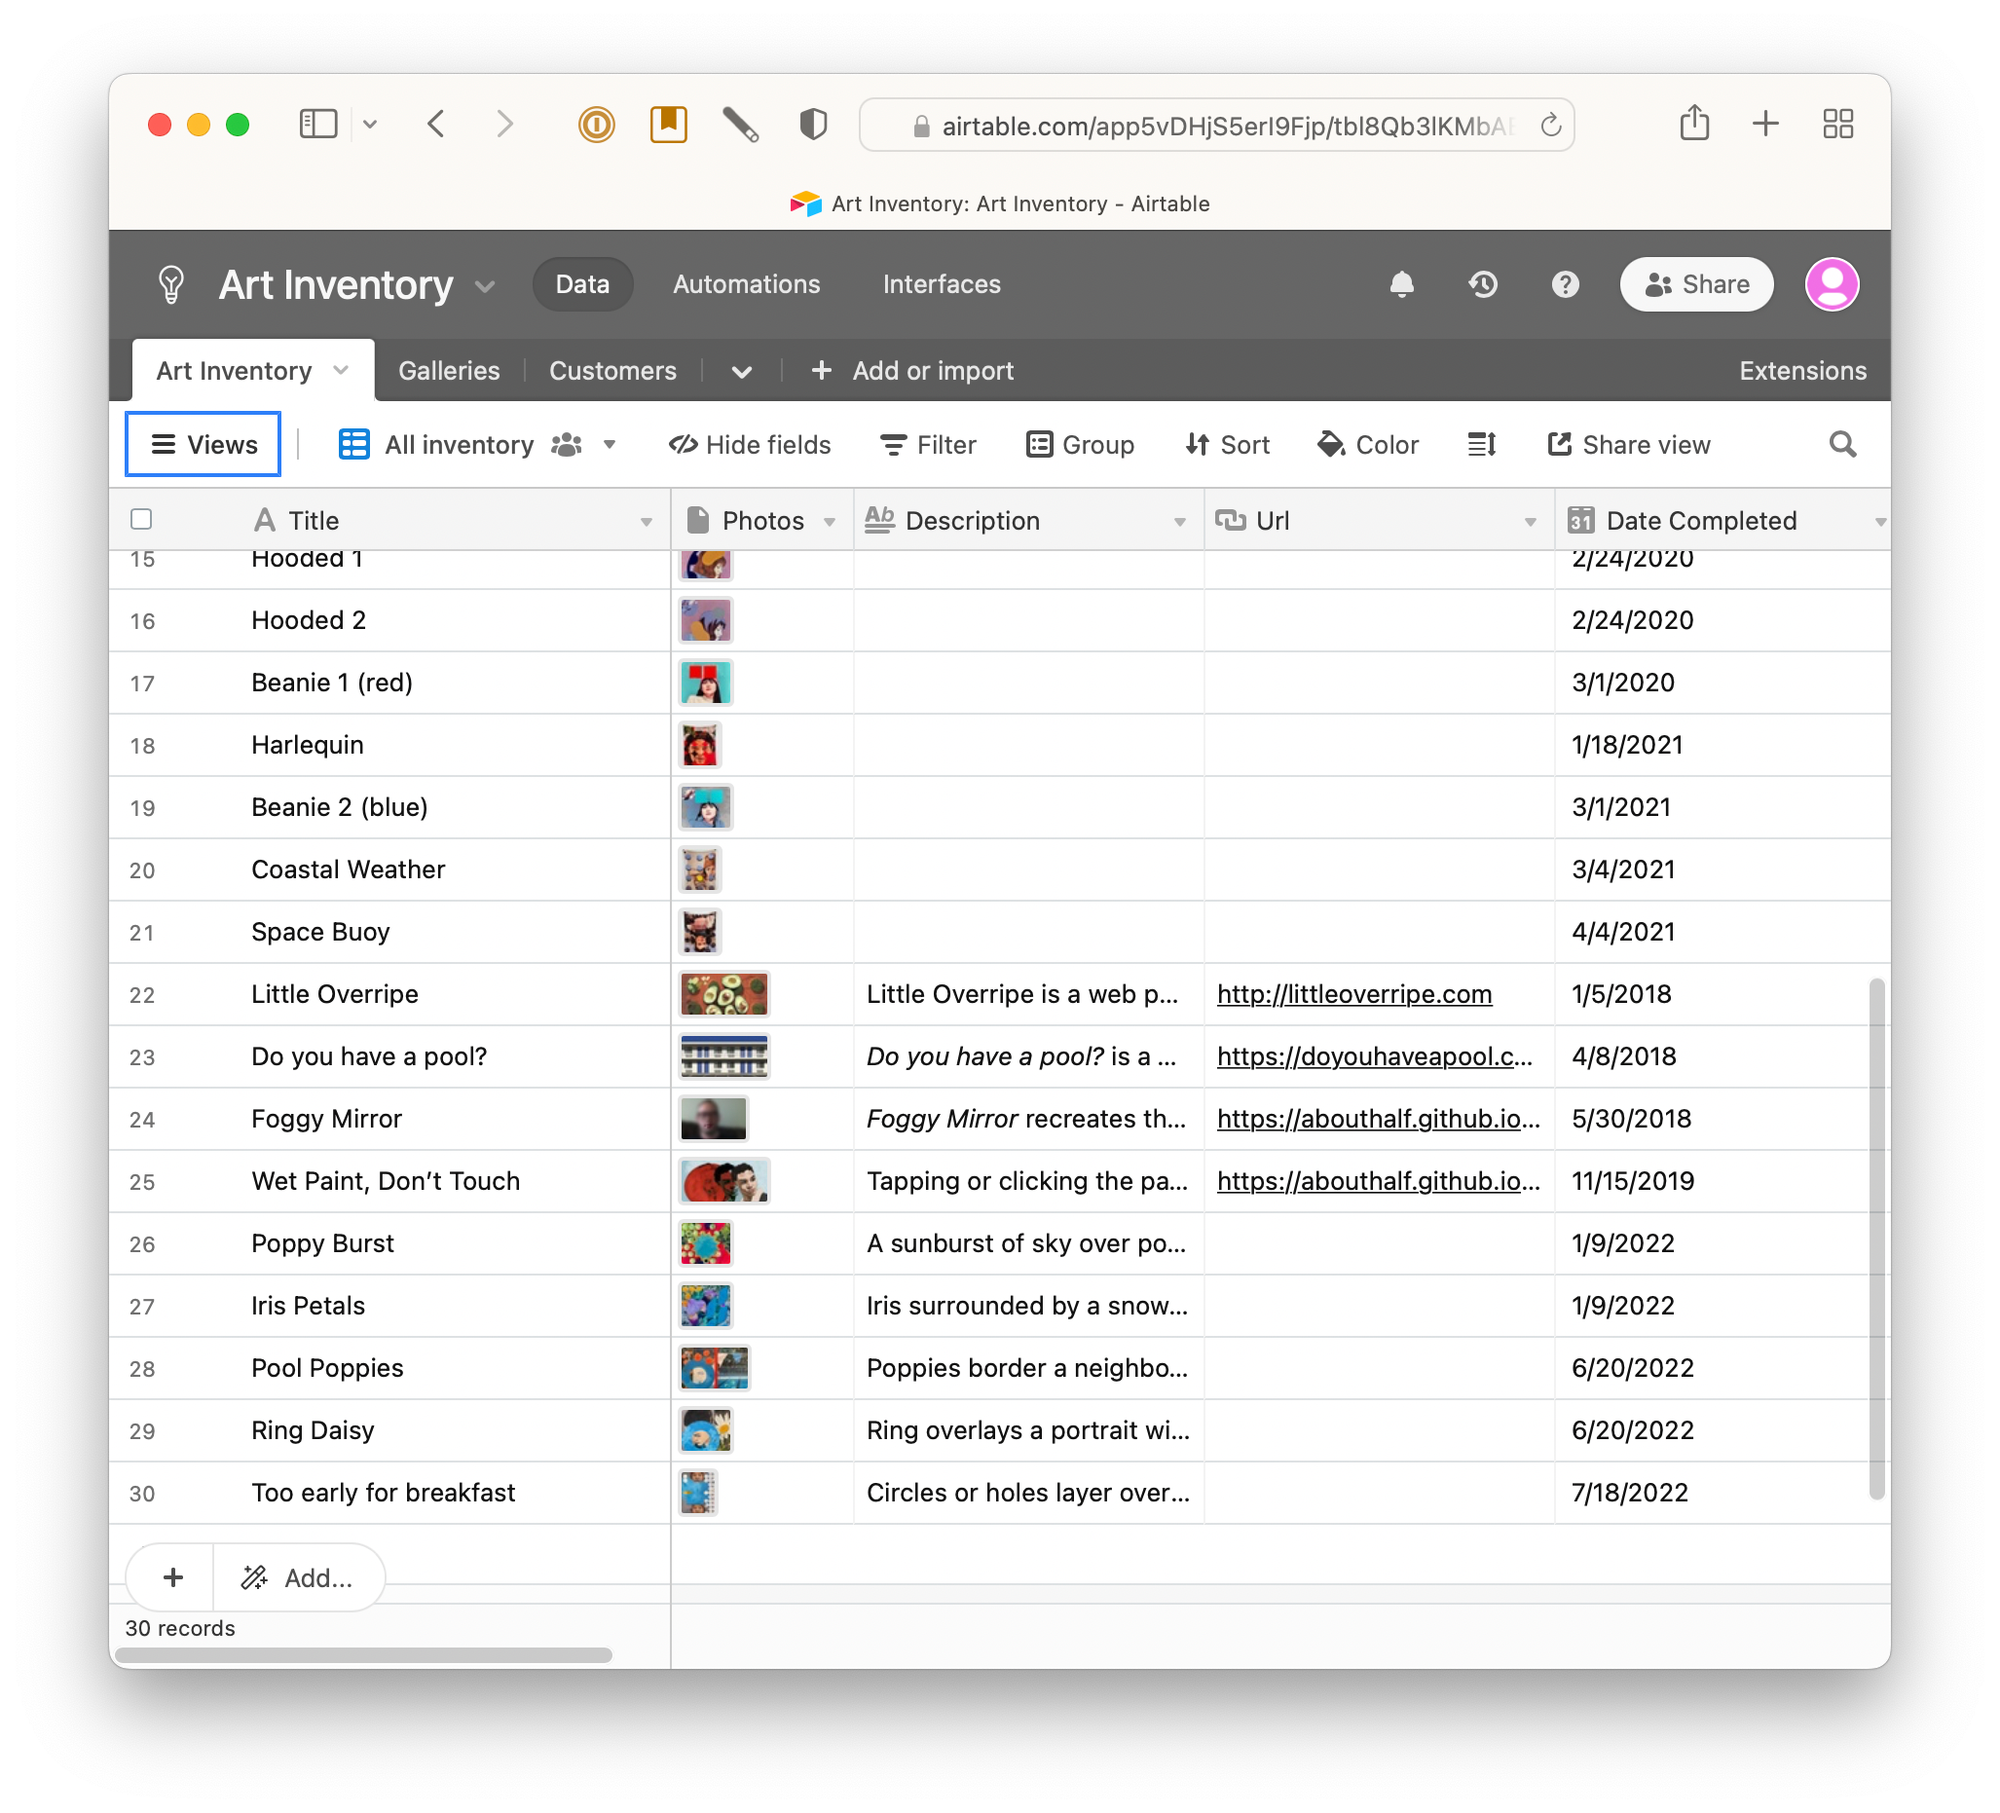Open the Automations tab
This screenshot has height=1813, width=2000.
click(x=746, y=285)
